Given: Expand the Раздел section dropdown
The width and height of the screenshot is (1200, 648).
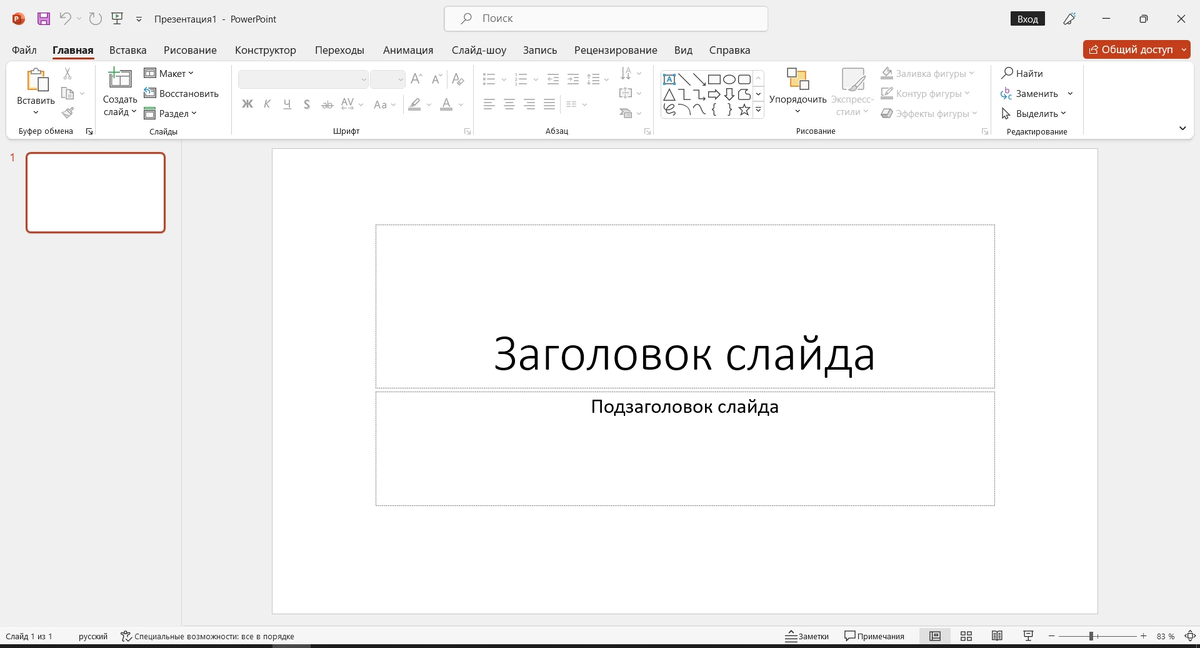Looking at the screenshot, I should point(171,113).
